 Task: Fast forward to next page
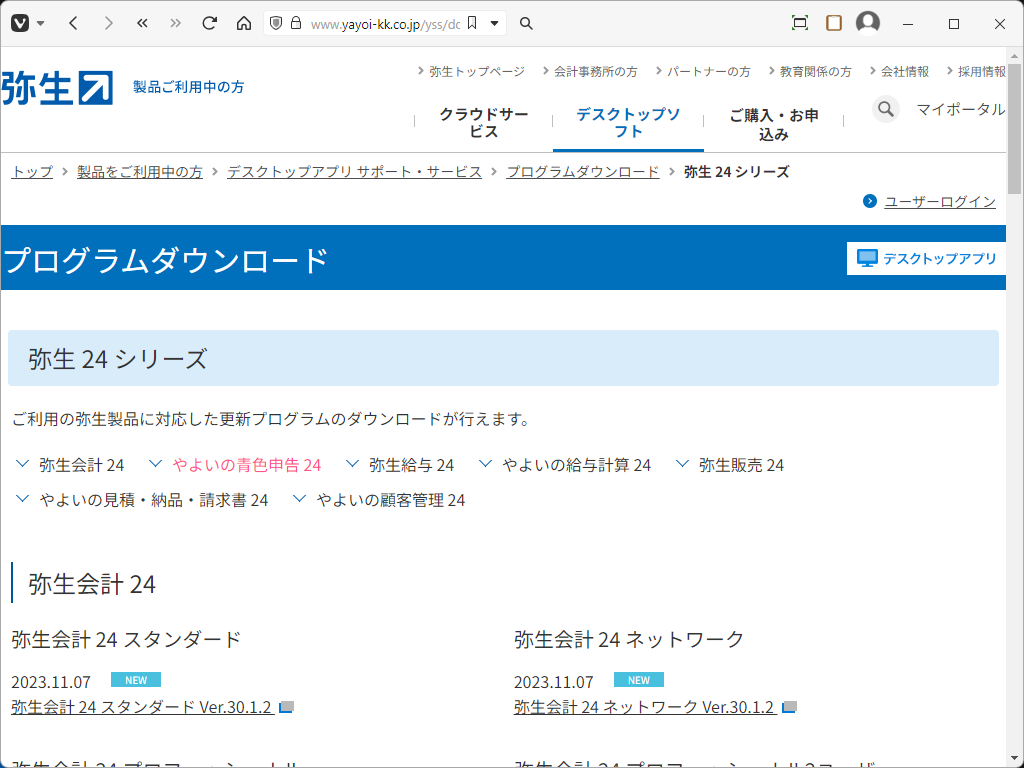tap(176, 24)
